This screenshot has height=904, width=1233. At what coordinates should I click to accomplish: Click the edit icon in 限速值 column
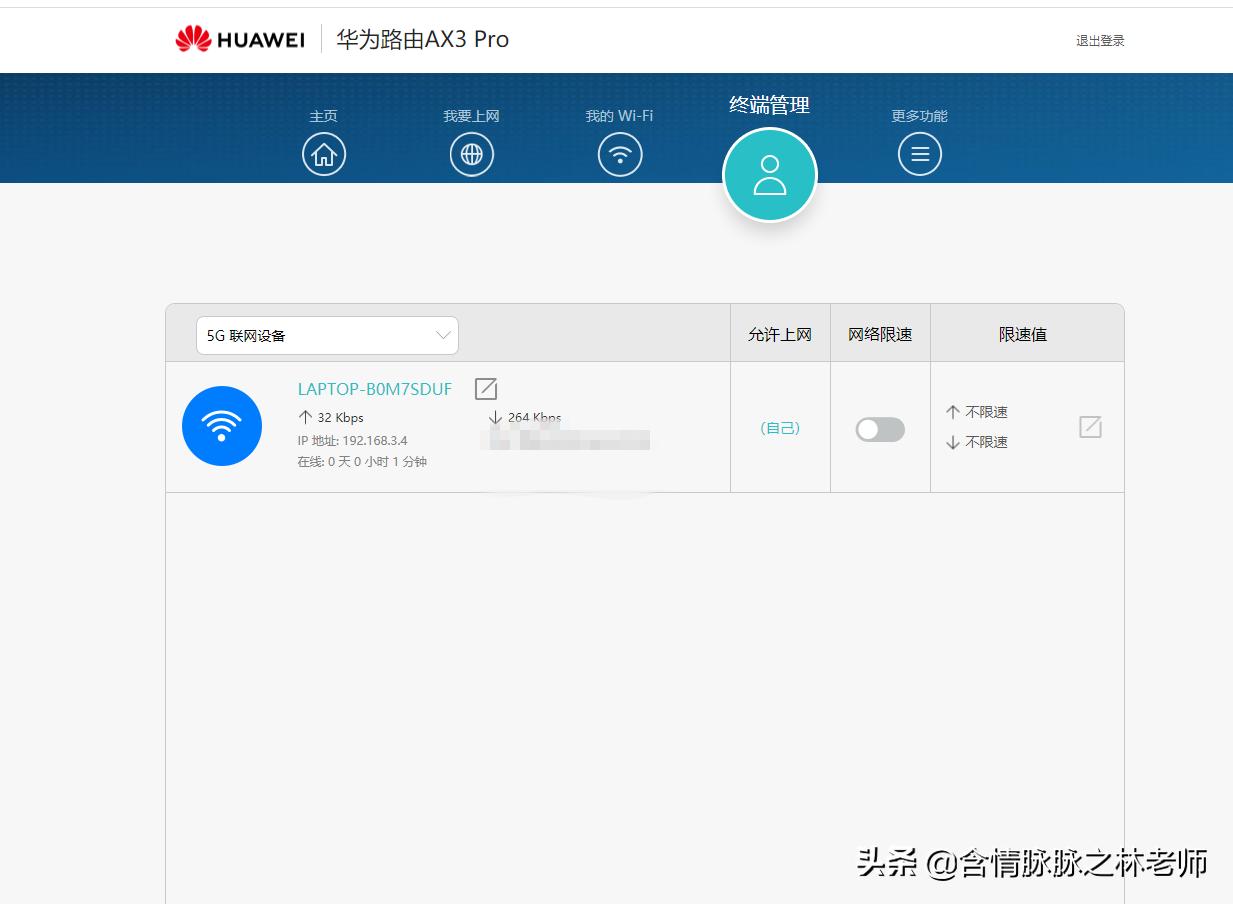1090,426
